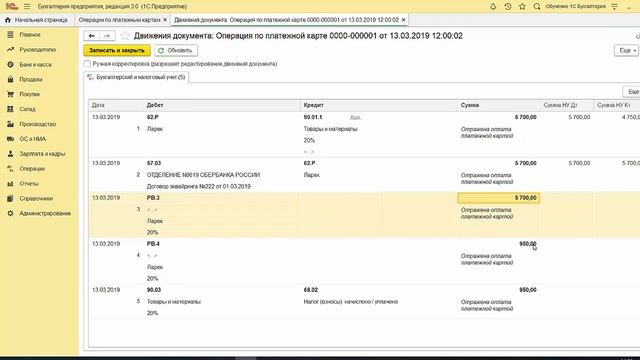This screenshot has height=360, width=640.
Task: Open the main menu hamburger icon
Action: 27,7
